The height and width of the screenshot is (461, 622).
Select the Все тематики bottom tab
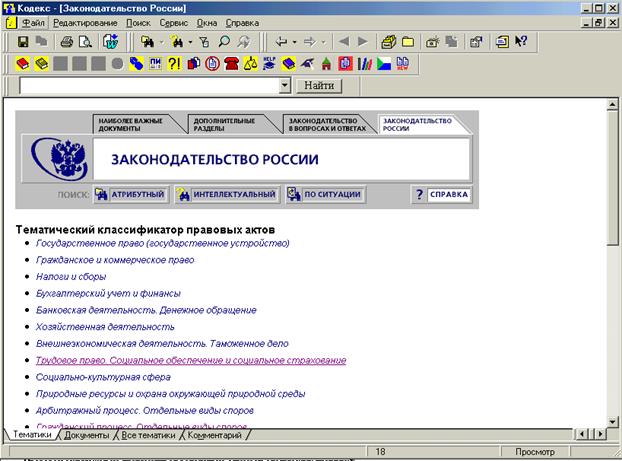click(148, 435)
